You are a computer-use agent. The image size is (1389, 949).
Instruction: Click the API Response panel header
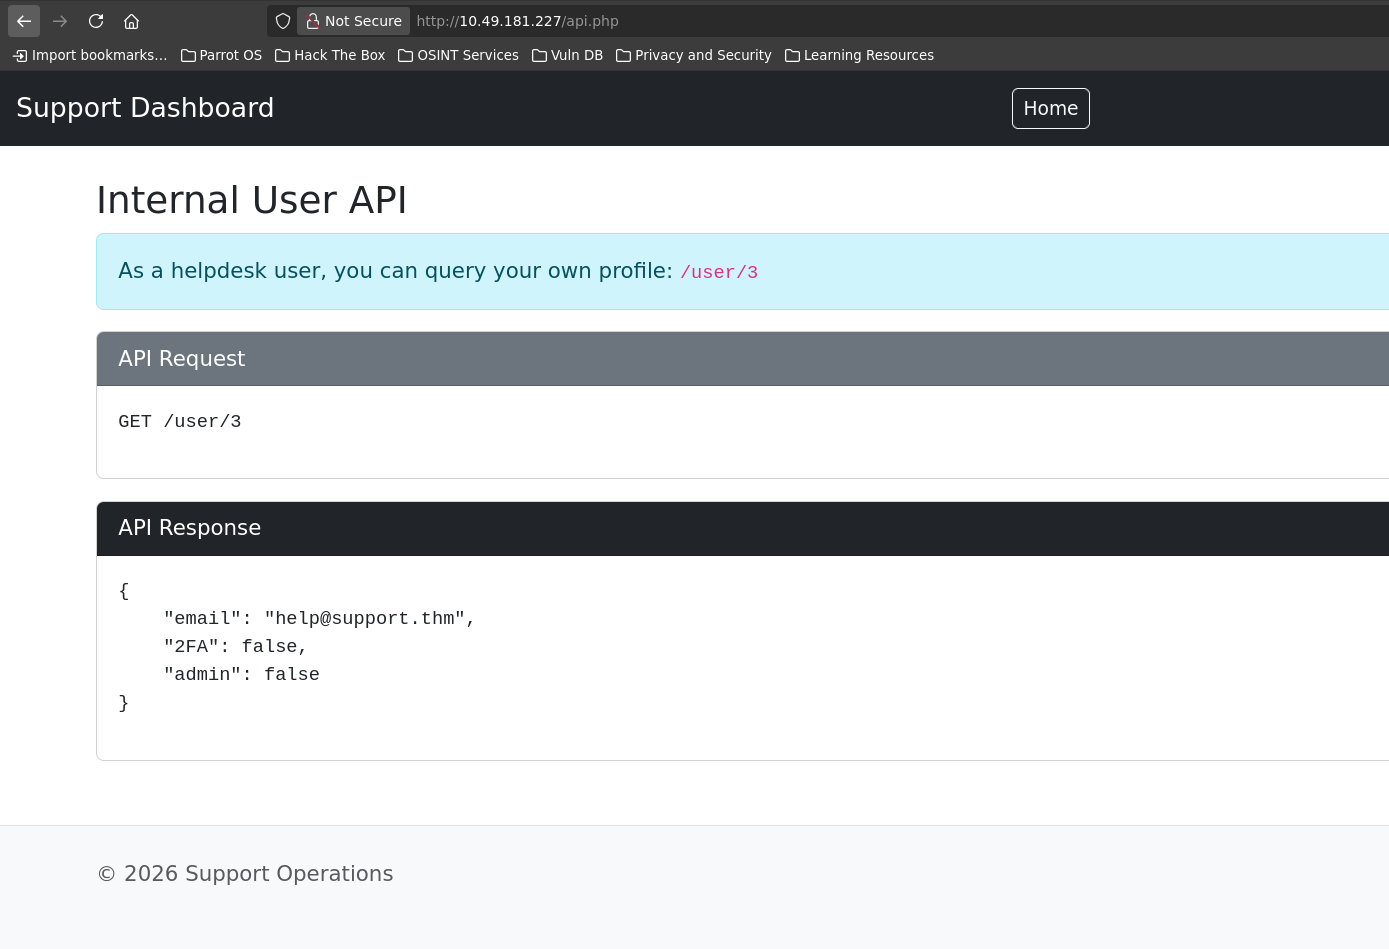pos(743,528)
